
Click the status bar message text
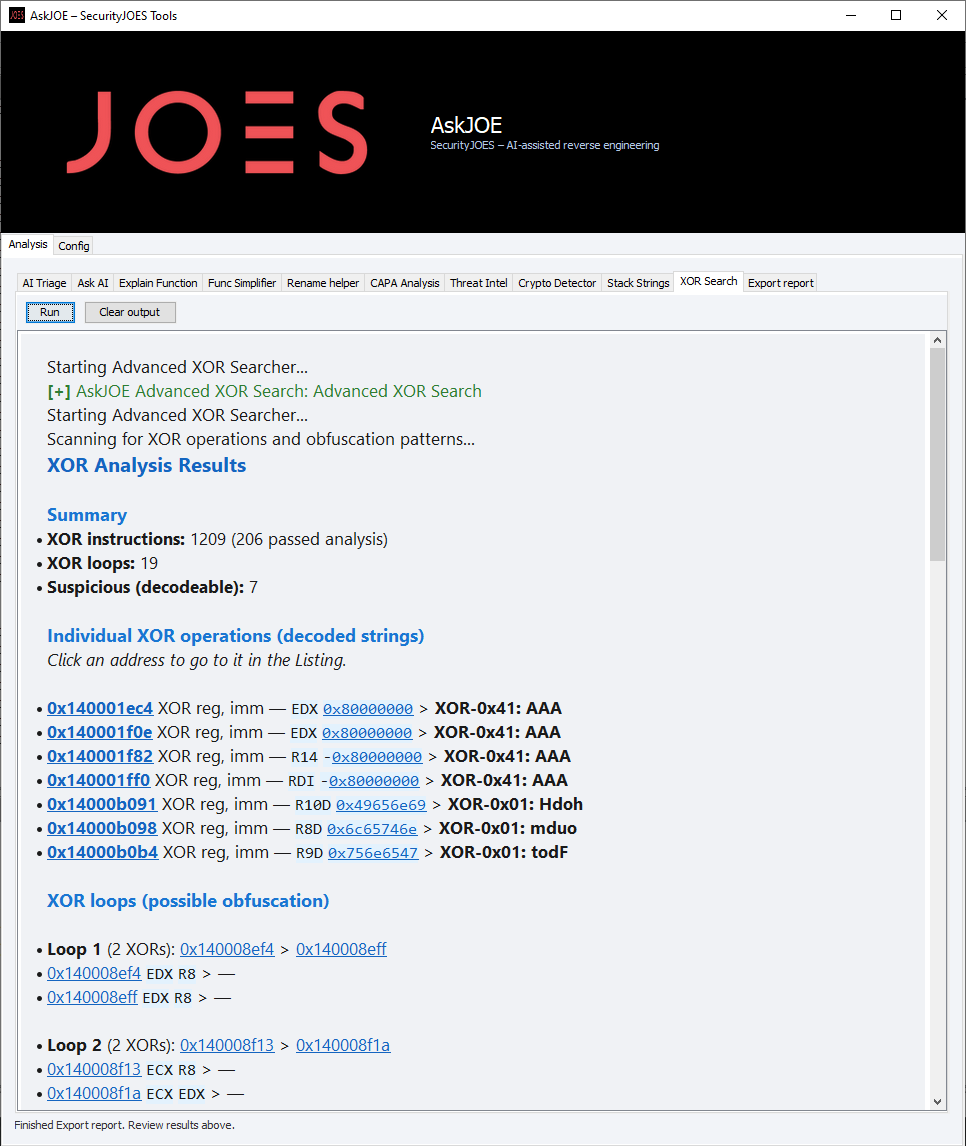[124, 1126]
